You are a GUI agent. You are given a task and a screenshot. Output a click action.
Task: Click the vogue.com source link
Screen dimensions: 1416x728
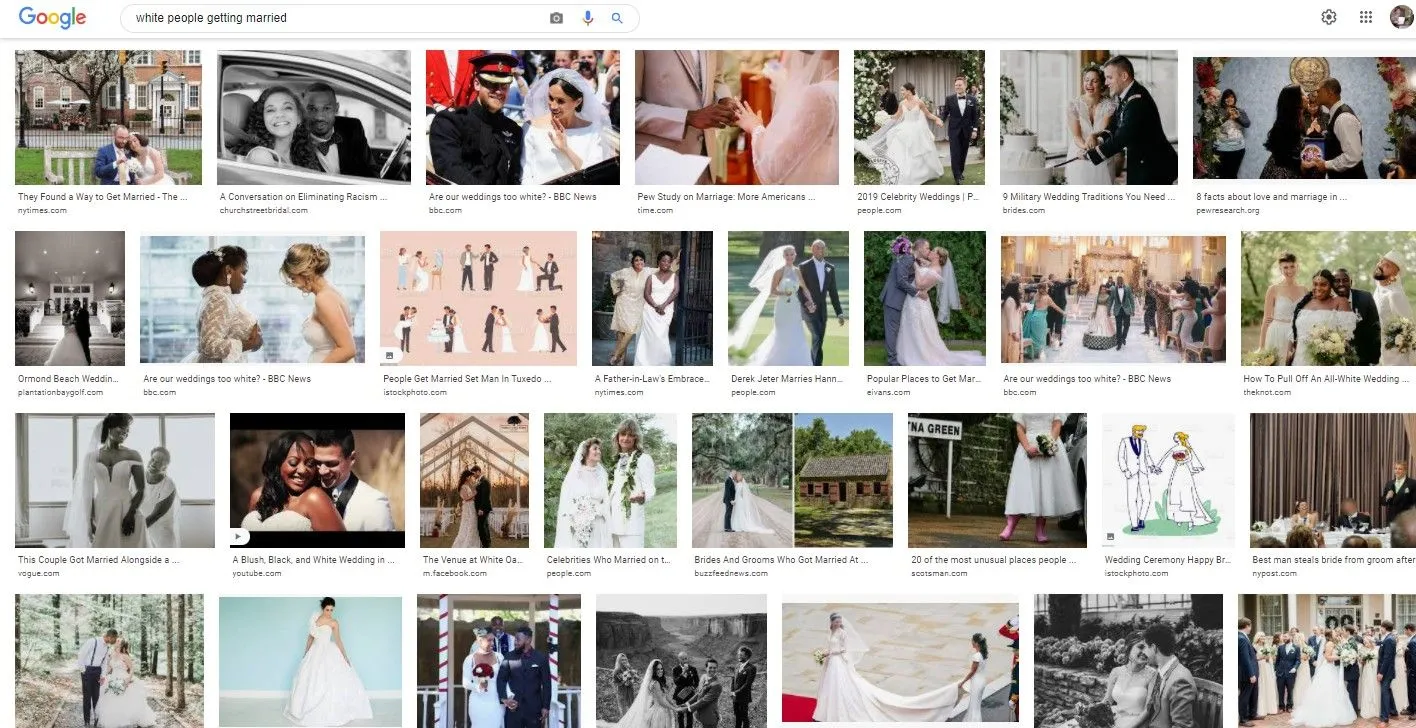click(36, 573)
